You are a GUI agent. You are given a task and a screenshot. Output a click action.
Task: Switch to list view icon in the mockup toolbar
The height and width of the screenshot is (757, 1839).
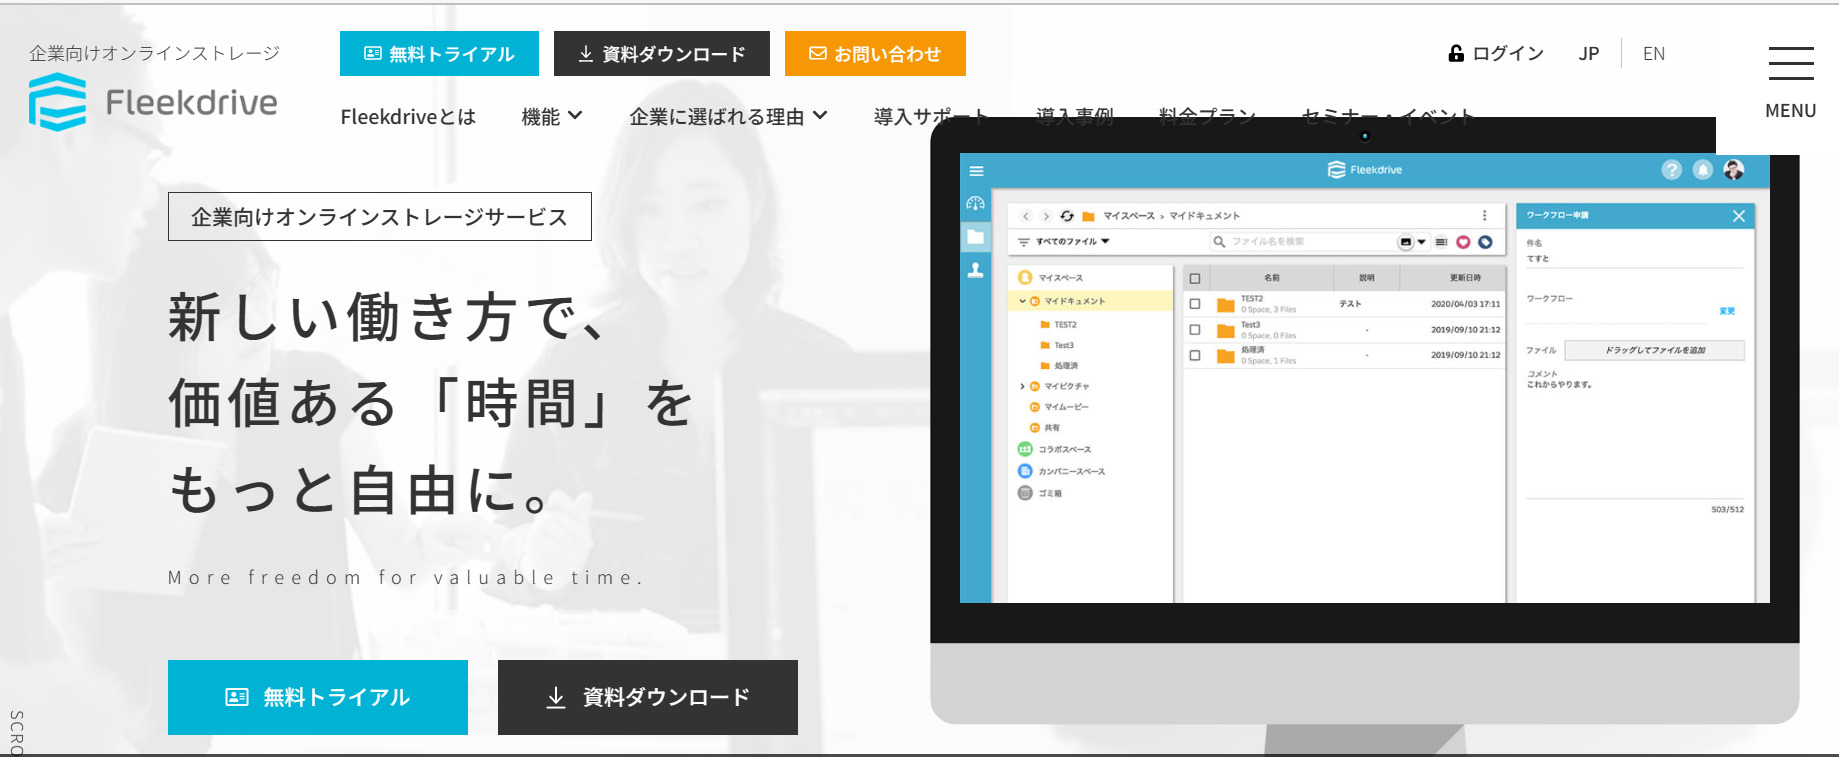click(1441, 242)
